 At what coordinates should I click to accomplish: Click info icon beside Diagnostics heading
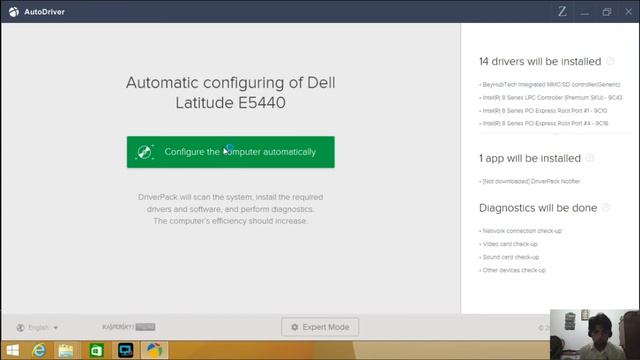[606, 208]
